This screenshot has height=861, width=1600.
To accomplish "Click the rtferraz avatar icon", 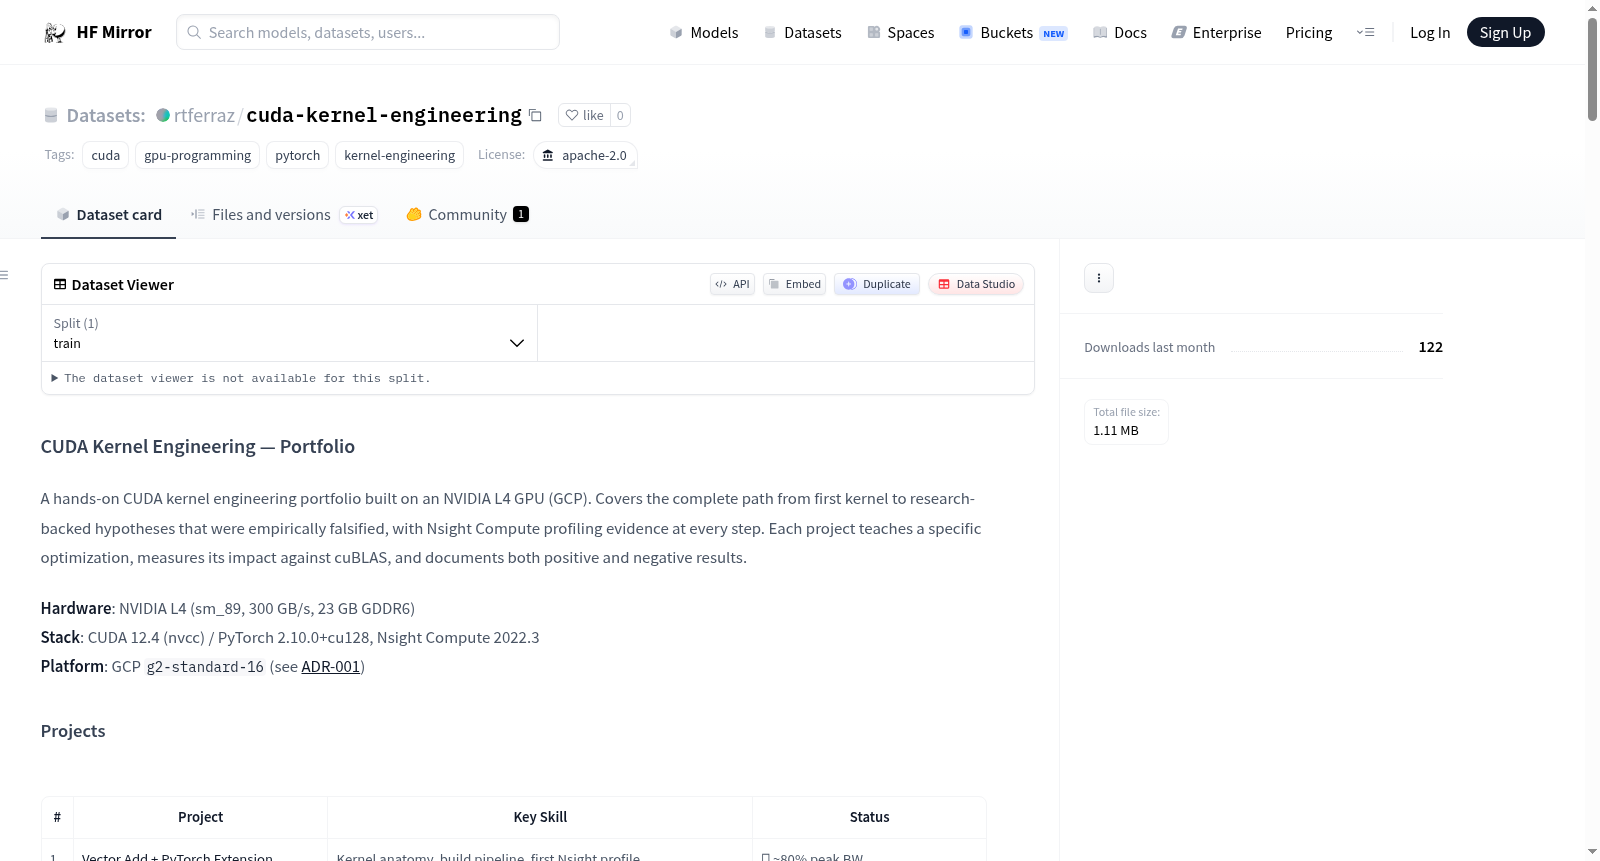I will [163, 115].
